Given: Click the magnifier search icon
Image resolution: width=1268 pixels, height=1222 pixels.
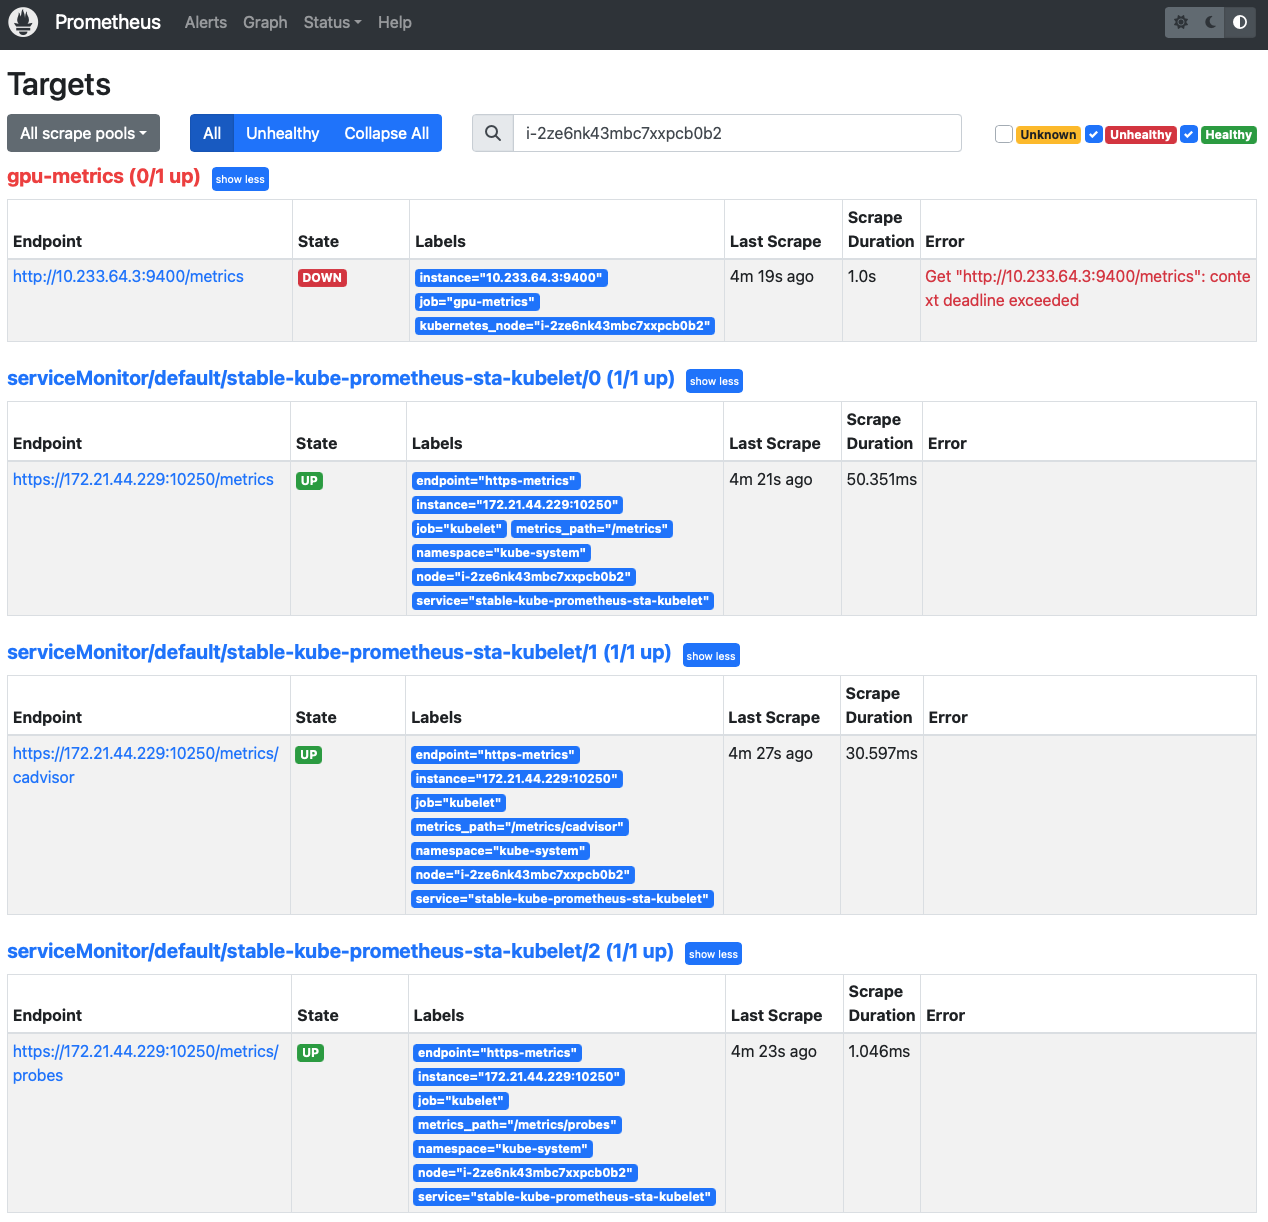Looking at the screenshot, I should coord(493,133).
